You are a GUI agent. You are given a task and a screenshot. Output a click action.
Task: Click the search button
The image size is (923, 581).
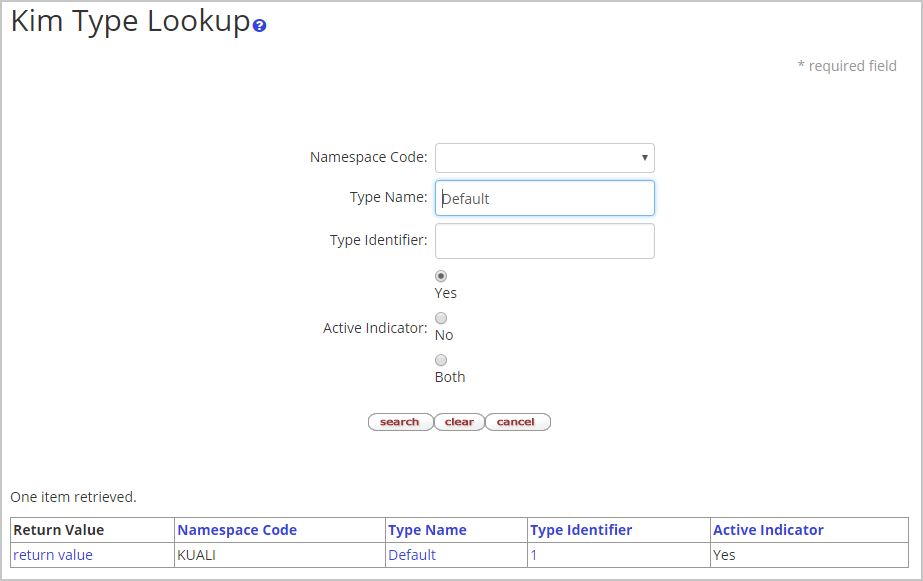tap(400, 422)
